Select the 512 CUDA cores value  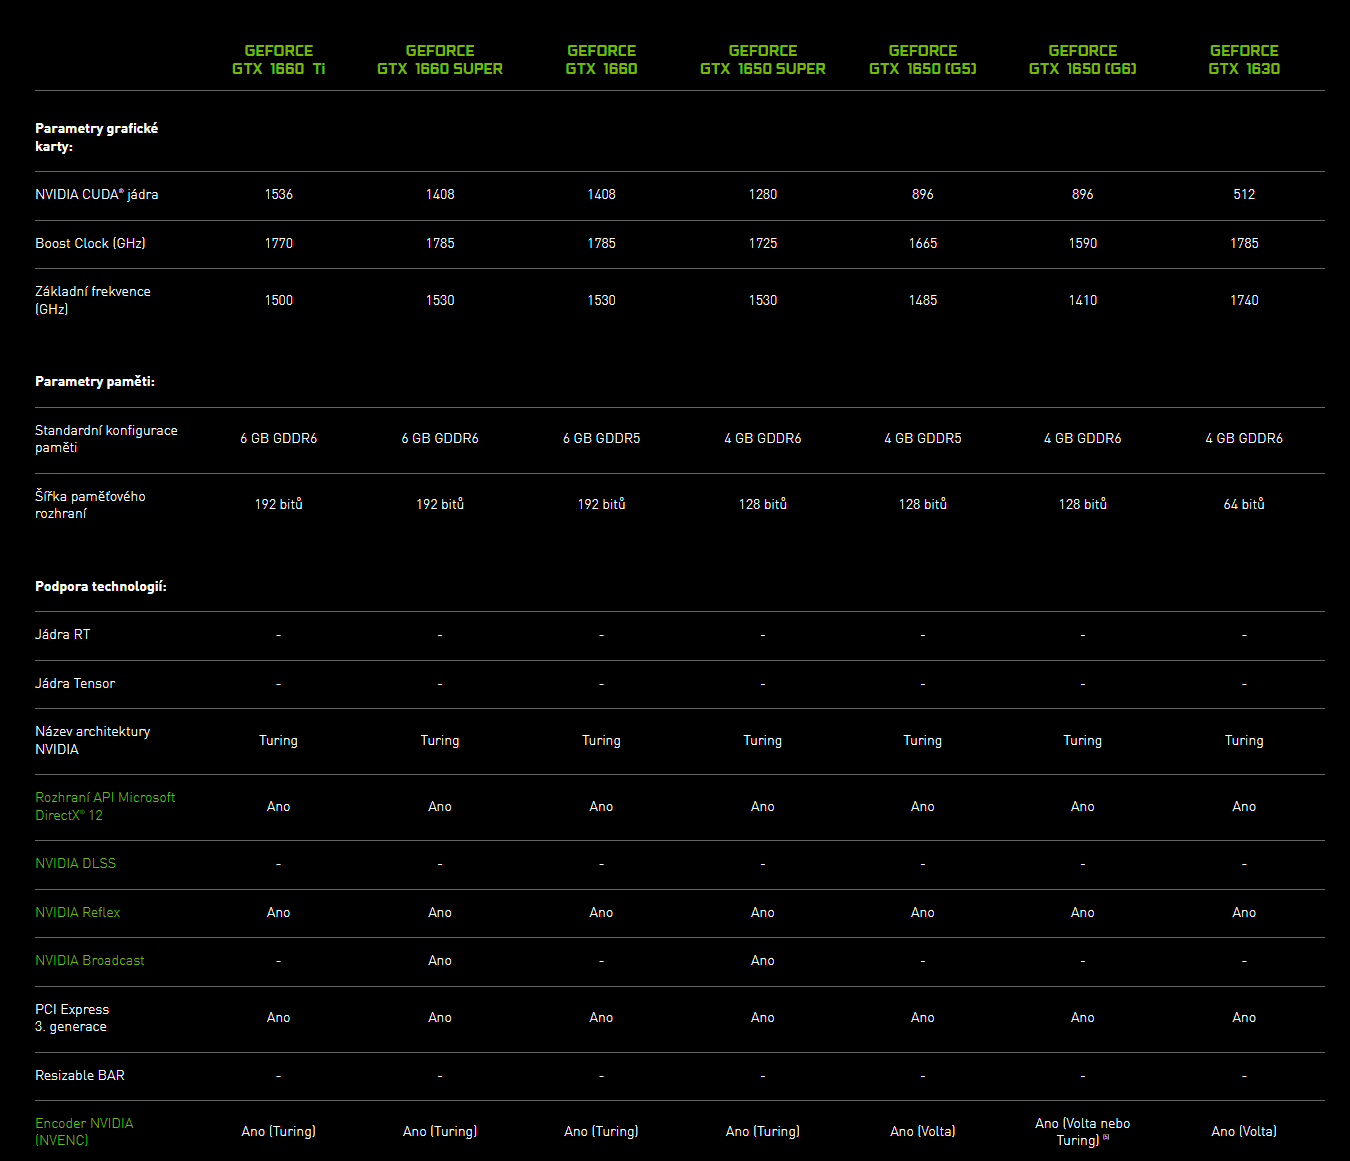pyautogui.click(x=1244, y=194)
